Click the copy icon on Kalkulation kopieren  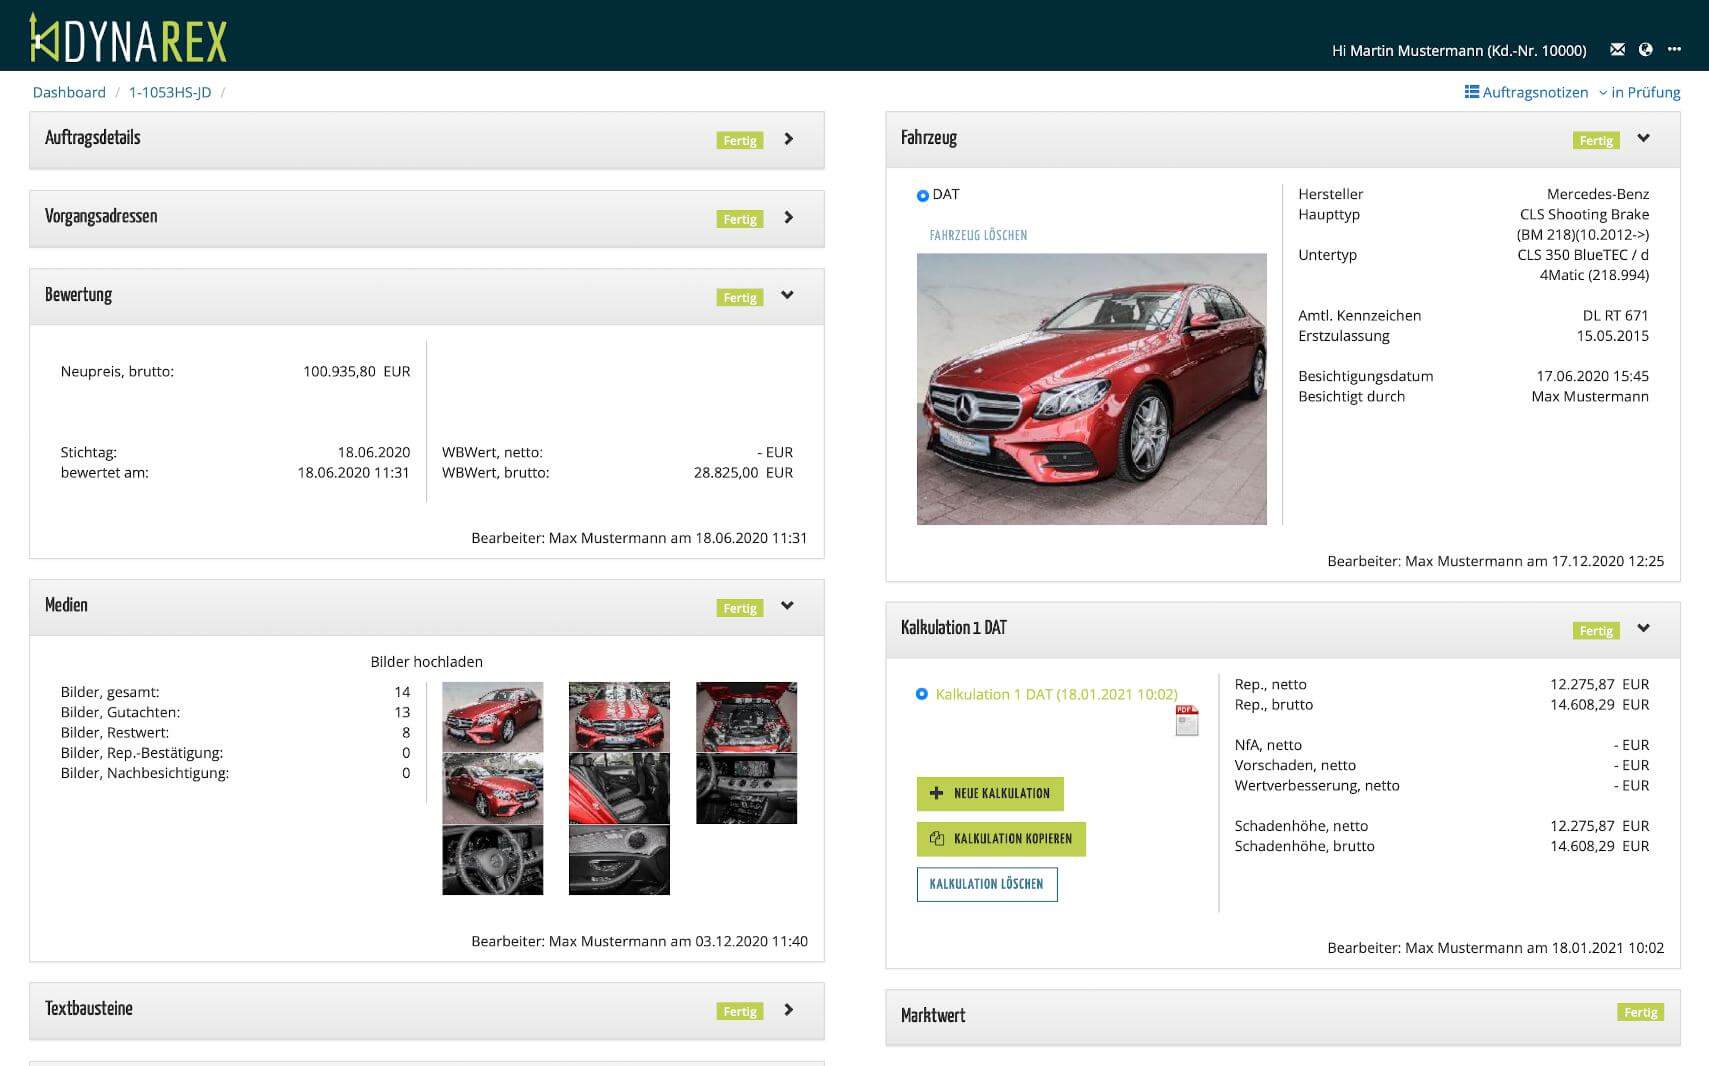click(x=937, y=839)
